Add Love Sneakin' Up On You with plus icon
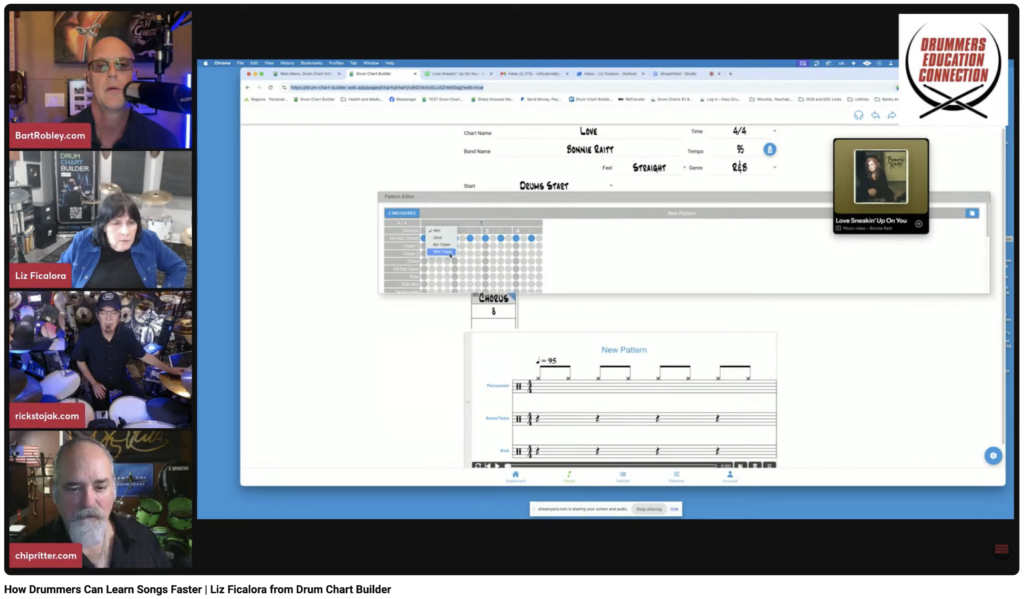1024x599 pixels. click(x=918, y=224)
